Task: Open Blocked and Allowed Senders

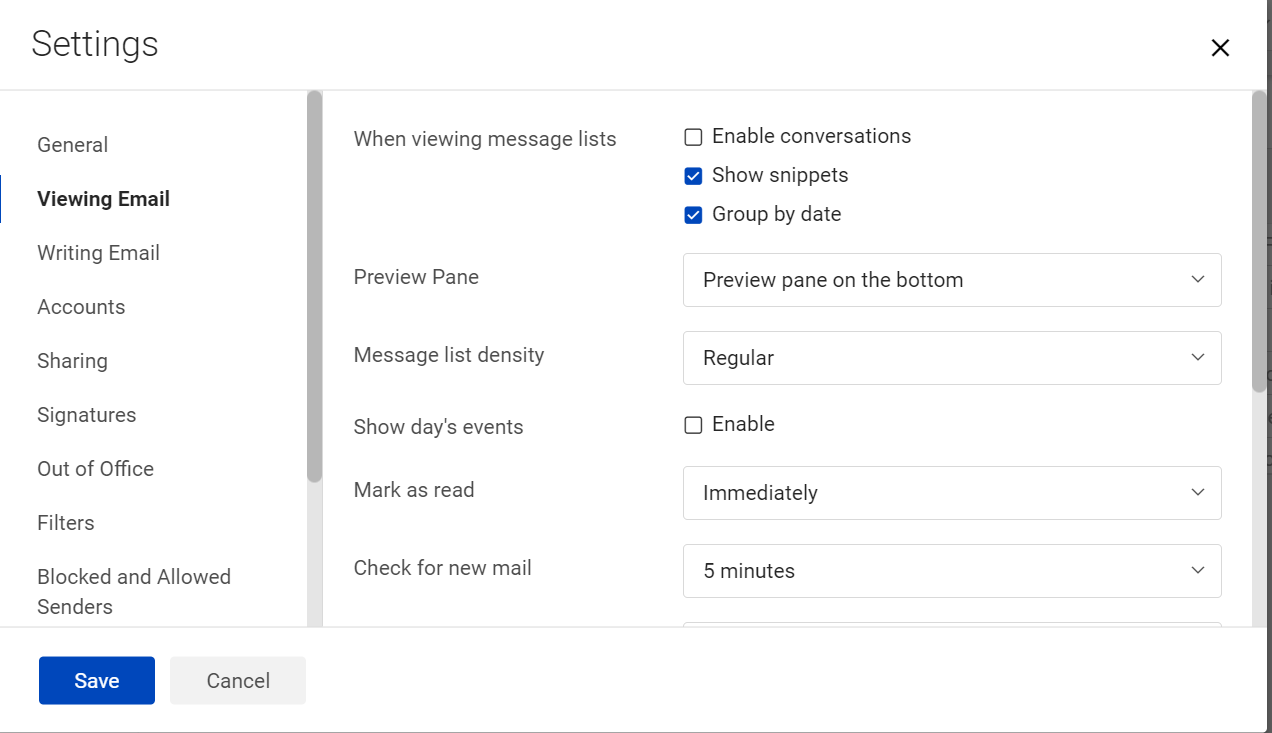Action: pos(134,590)
